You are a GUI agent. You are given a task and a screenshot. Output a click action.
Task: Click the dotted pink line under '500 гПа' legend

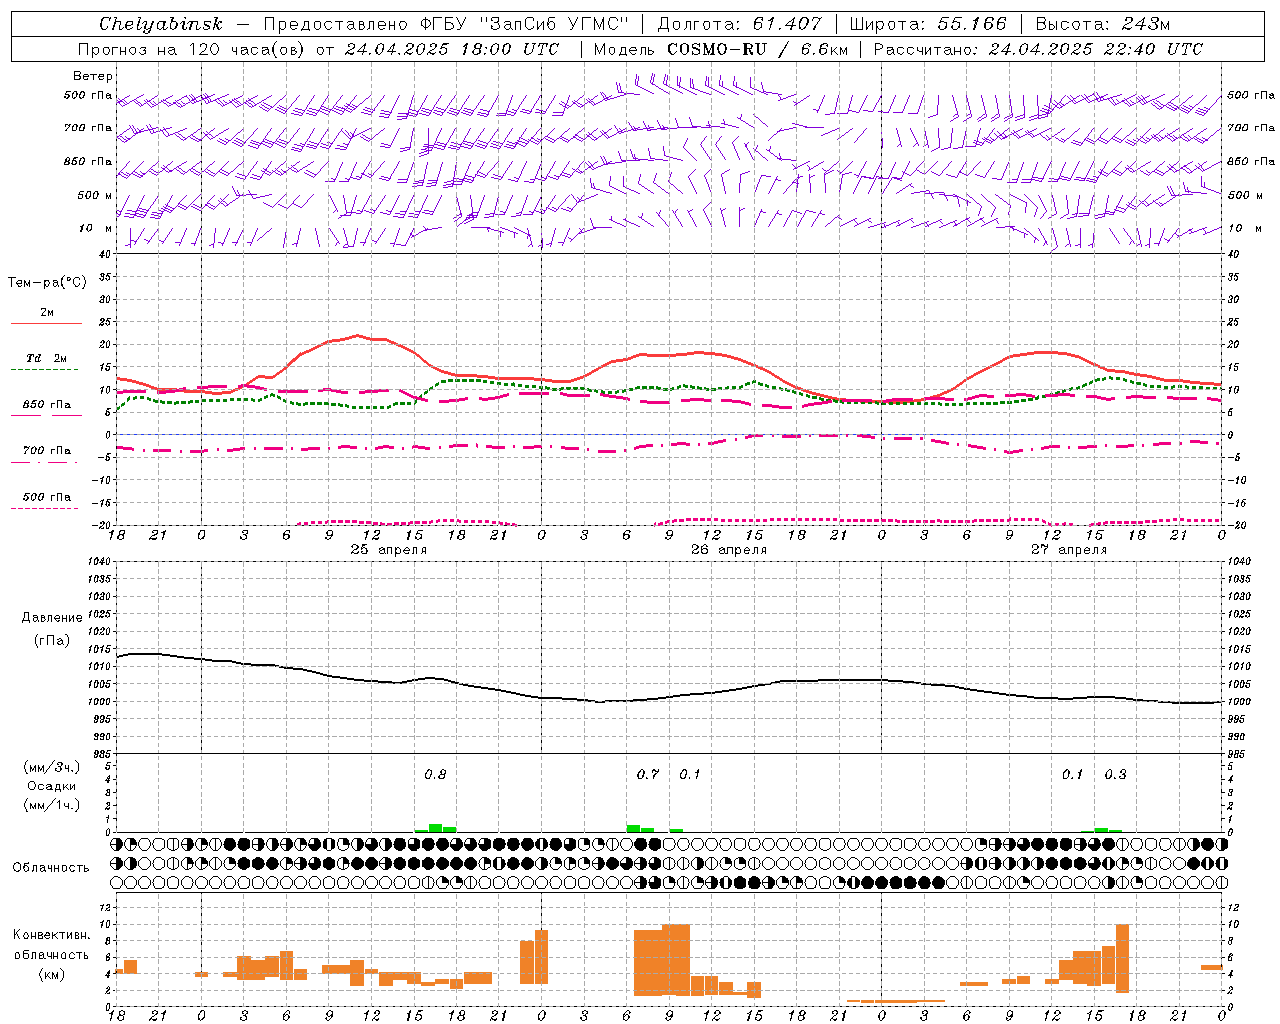[45, 508]
